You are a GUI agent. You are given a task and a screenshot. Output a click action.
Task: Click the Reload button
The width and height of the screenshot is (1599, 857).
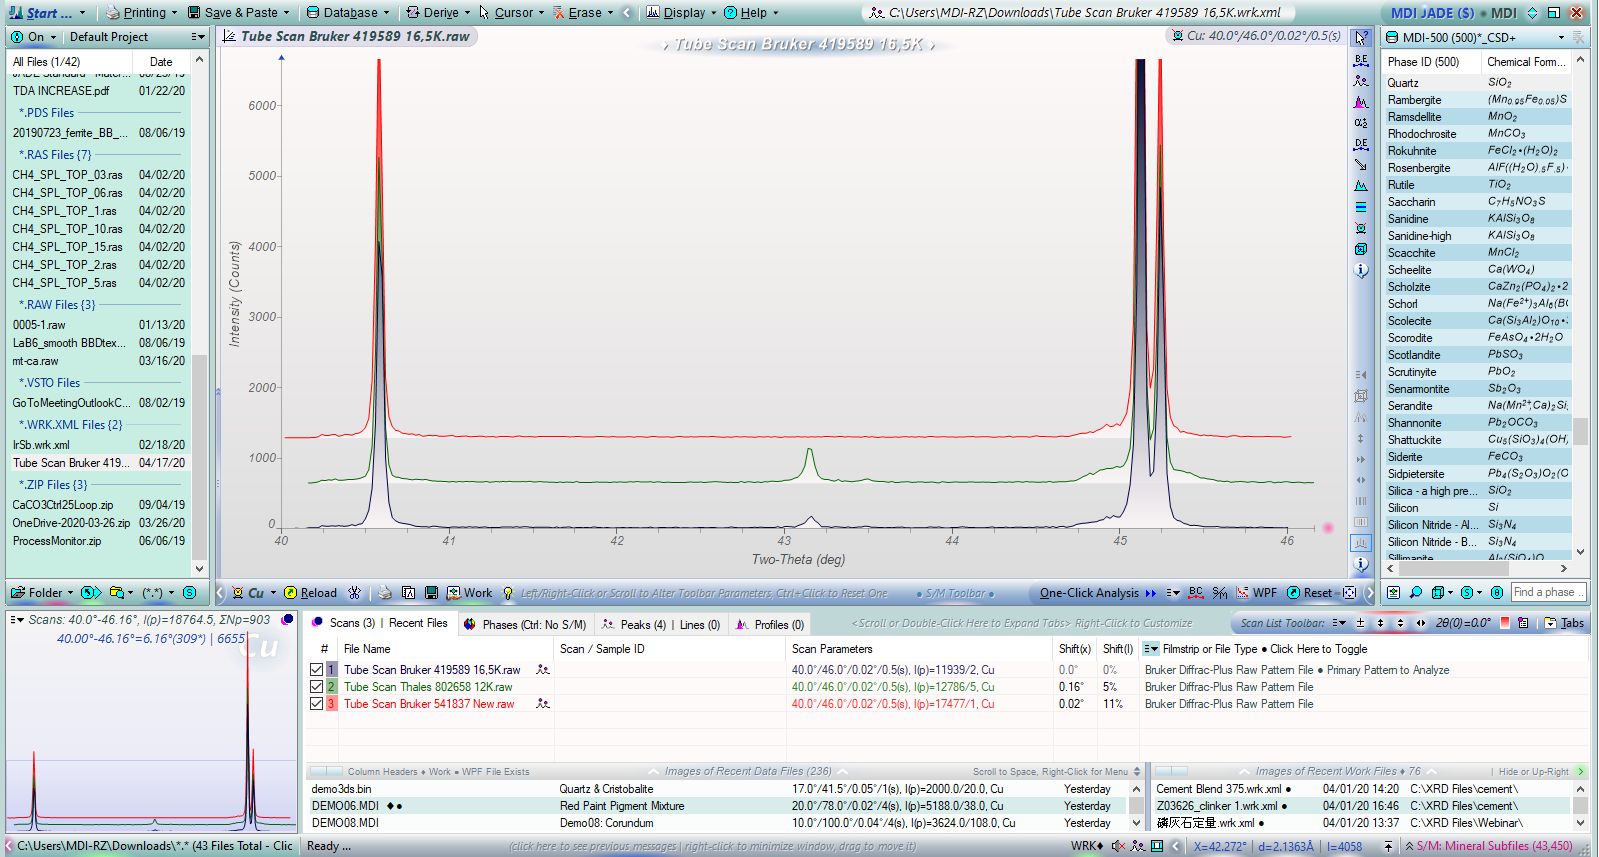click(x=311, y=593)
